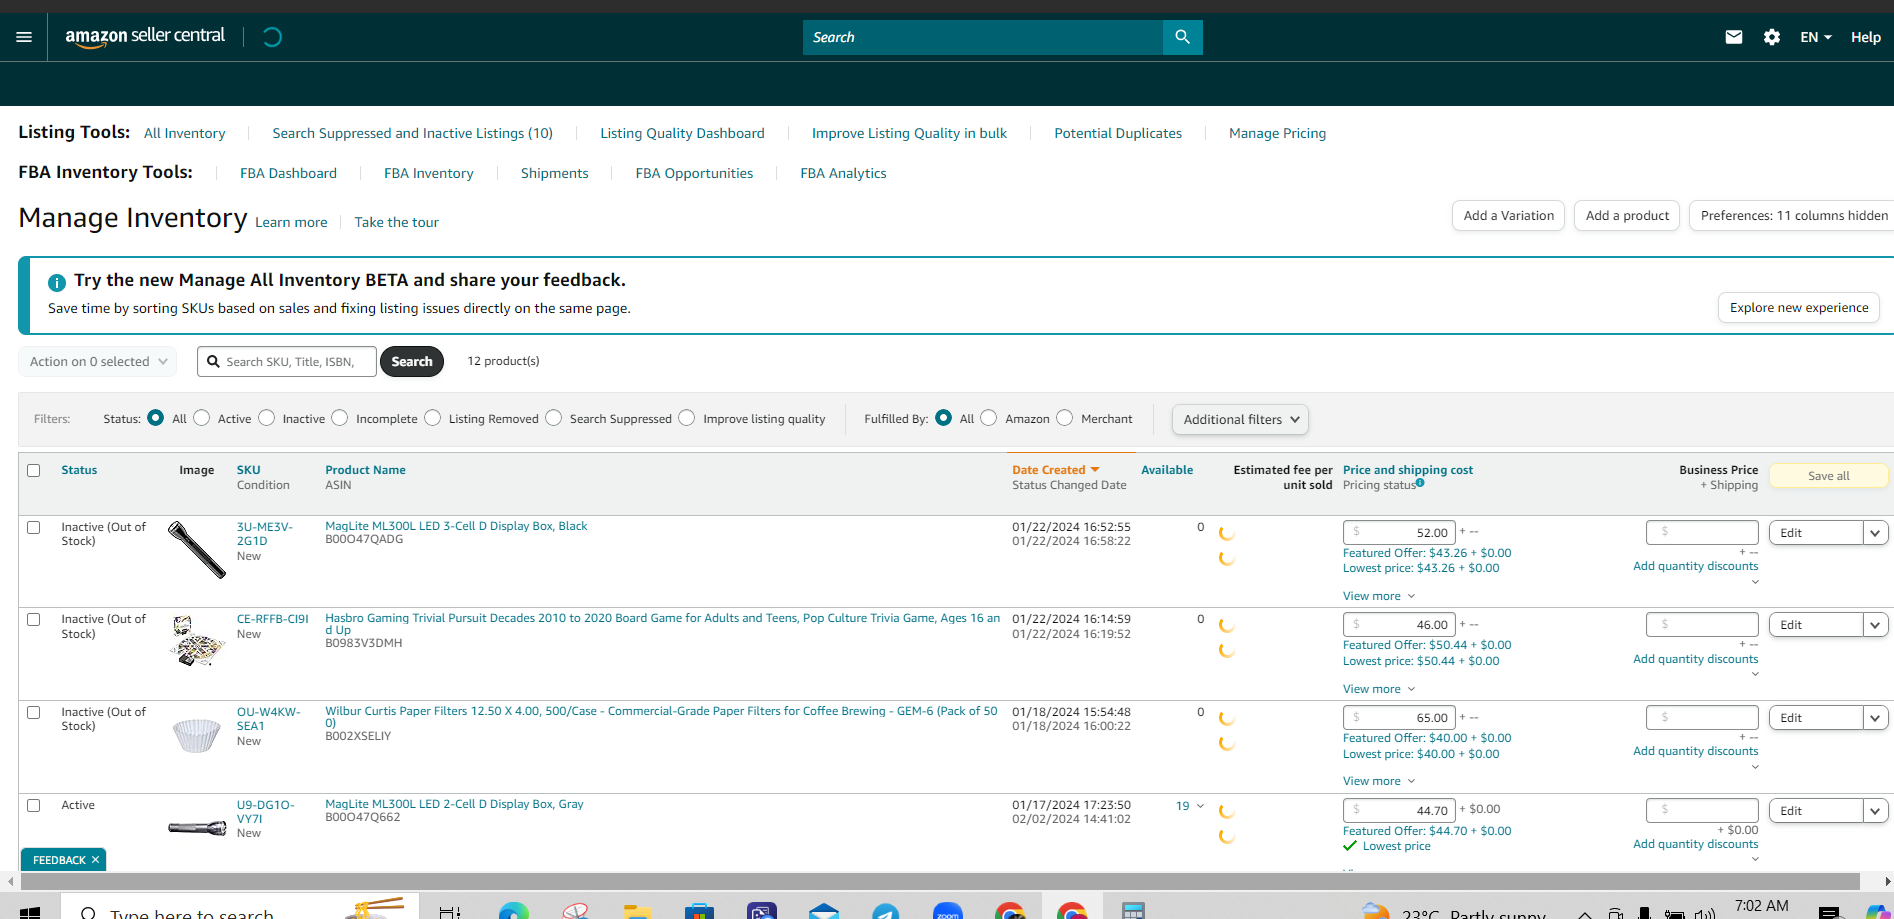Open the FBA Dashboard
The image size is (1894, 919).
288,173
